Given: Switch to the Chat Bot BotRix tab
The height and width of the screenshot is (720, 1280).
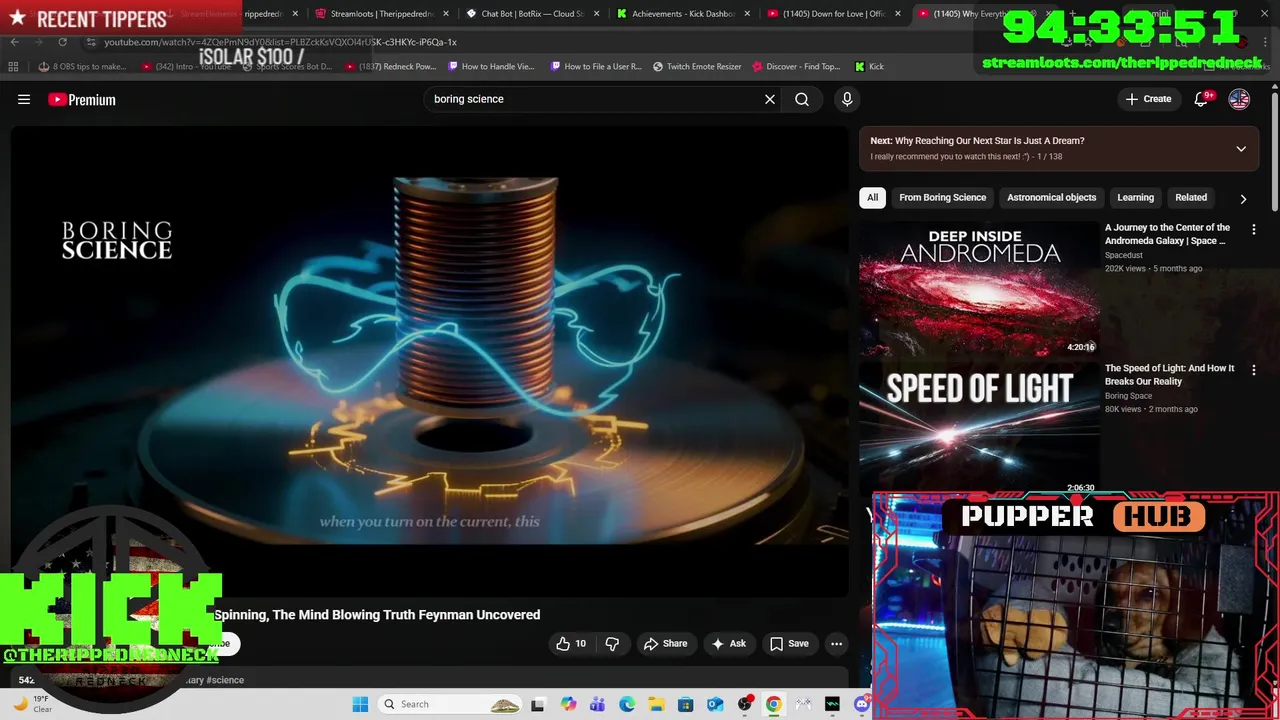Looking at the screenshot, I should pos(533,14).
